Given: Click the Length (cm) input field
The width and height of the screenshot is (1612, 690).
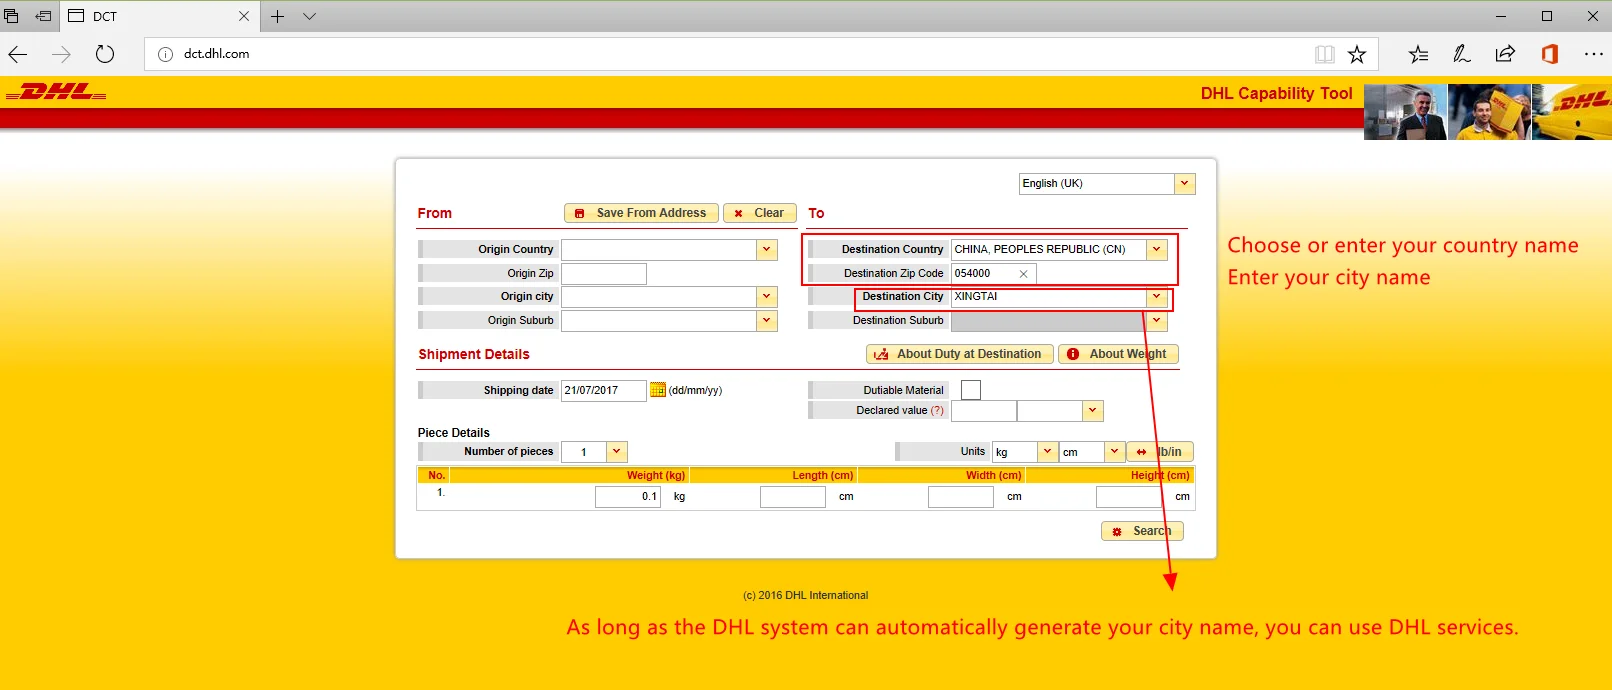Looking at the screenshot, I should pos(793,497).
